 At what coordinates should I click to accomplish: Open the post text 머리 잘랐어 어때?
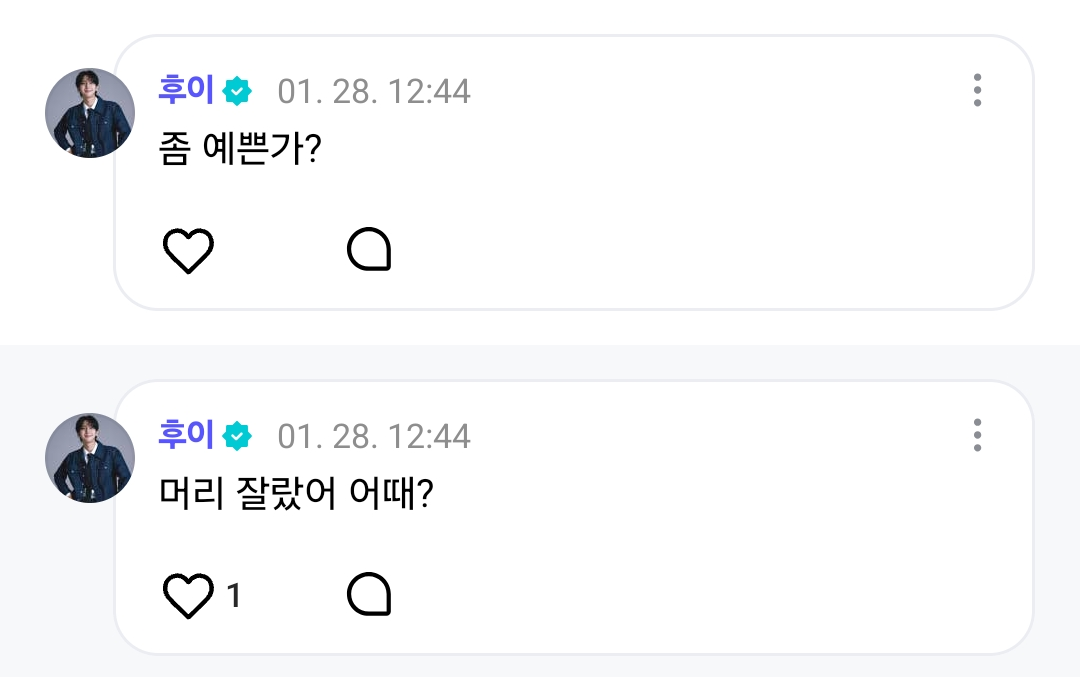point(295,494)
